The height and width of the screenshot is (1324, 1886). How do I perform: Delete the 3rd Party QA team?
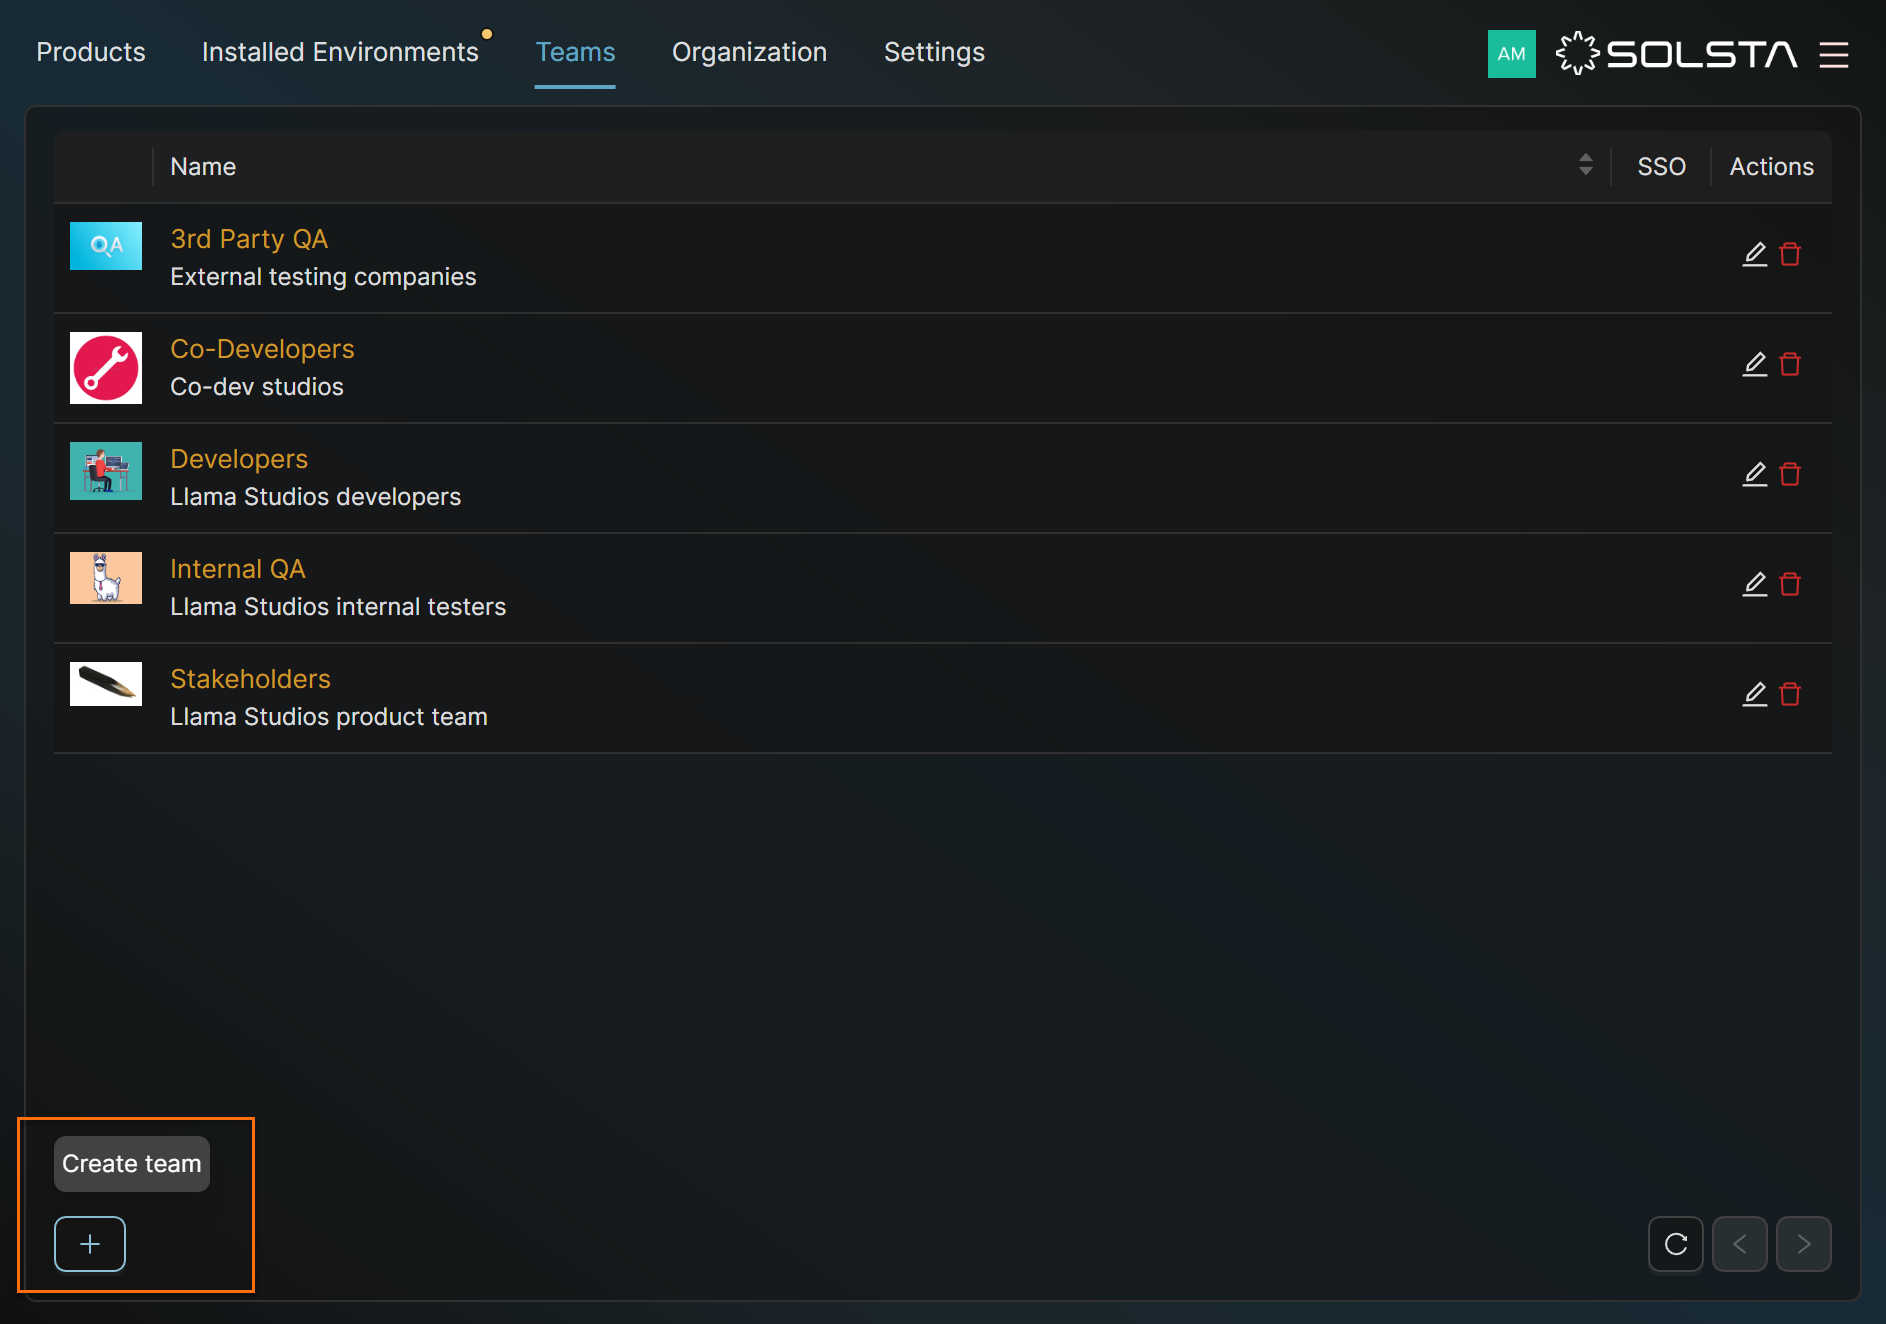(1790, 254)
